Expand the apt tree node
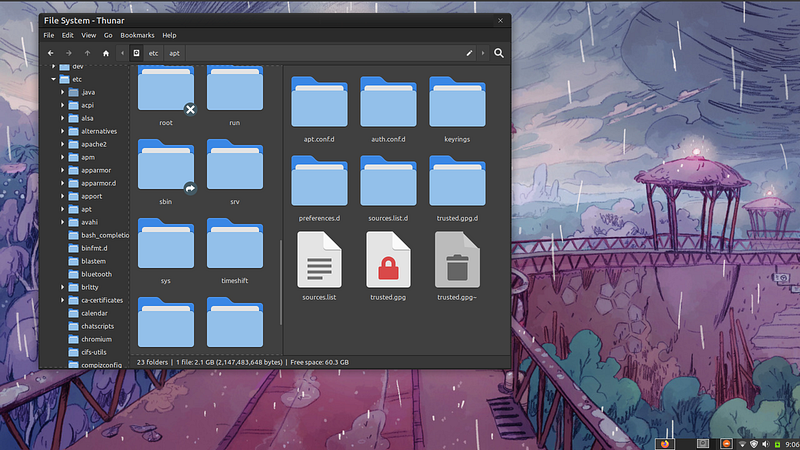The width and height of the screenshot is (800, 450). click(x=62, y=209)
